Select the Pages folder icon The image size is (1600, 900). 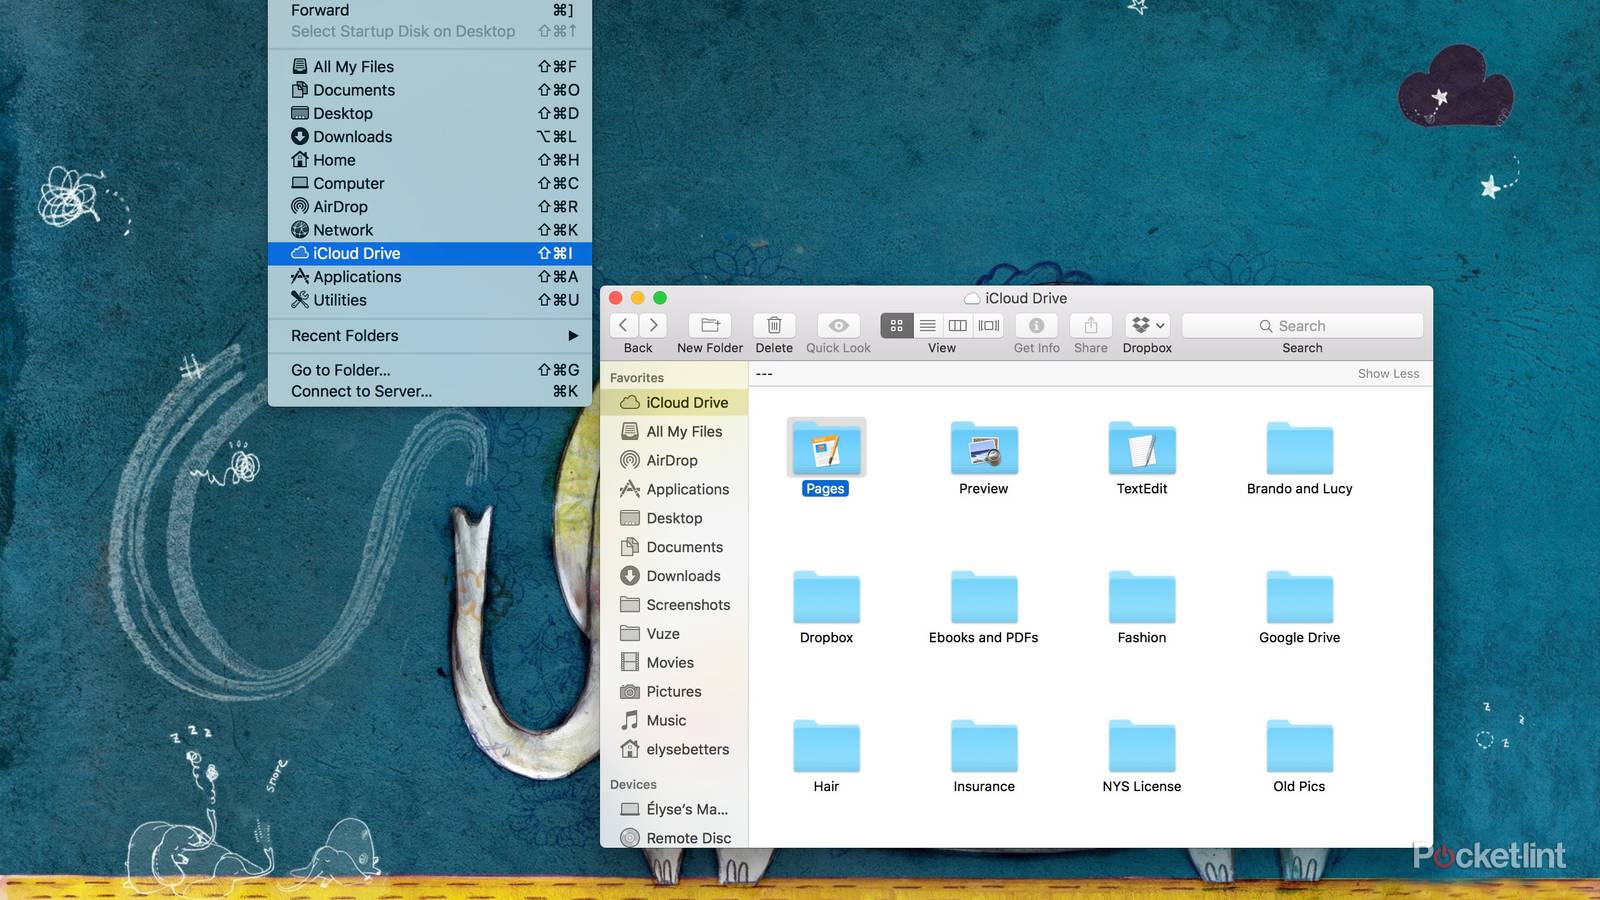(826, 448)
